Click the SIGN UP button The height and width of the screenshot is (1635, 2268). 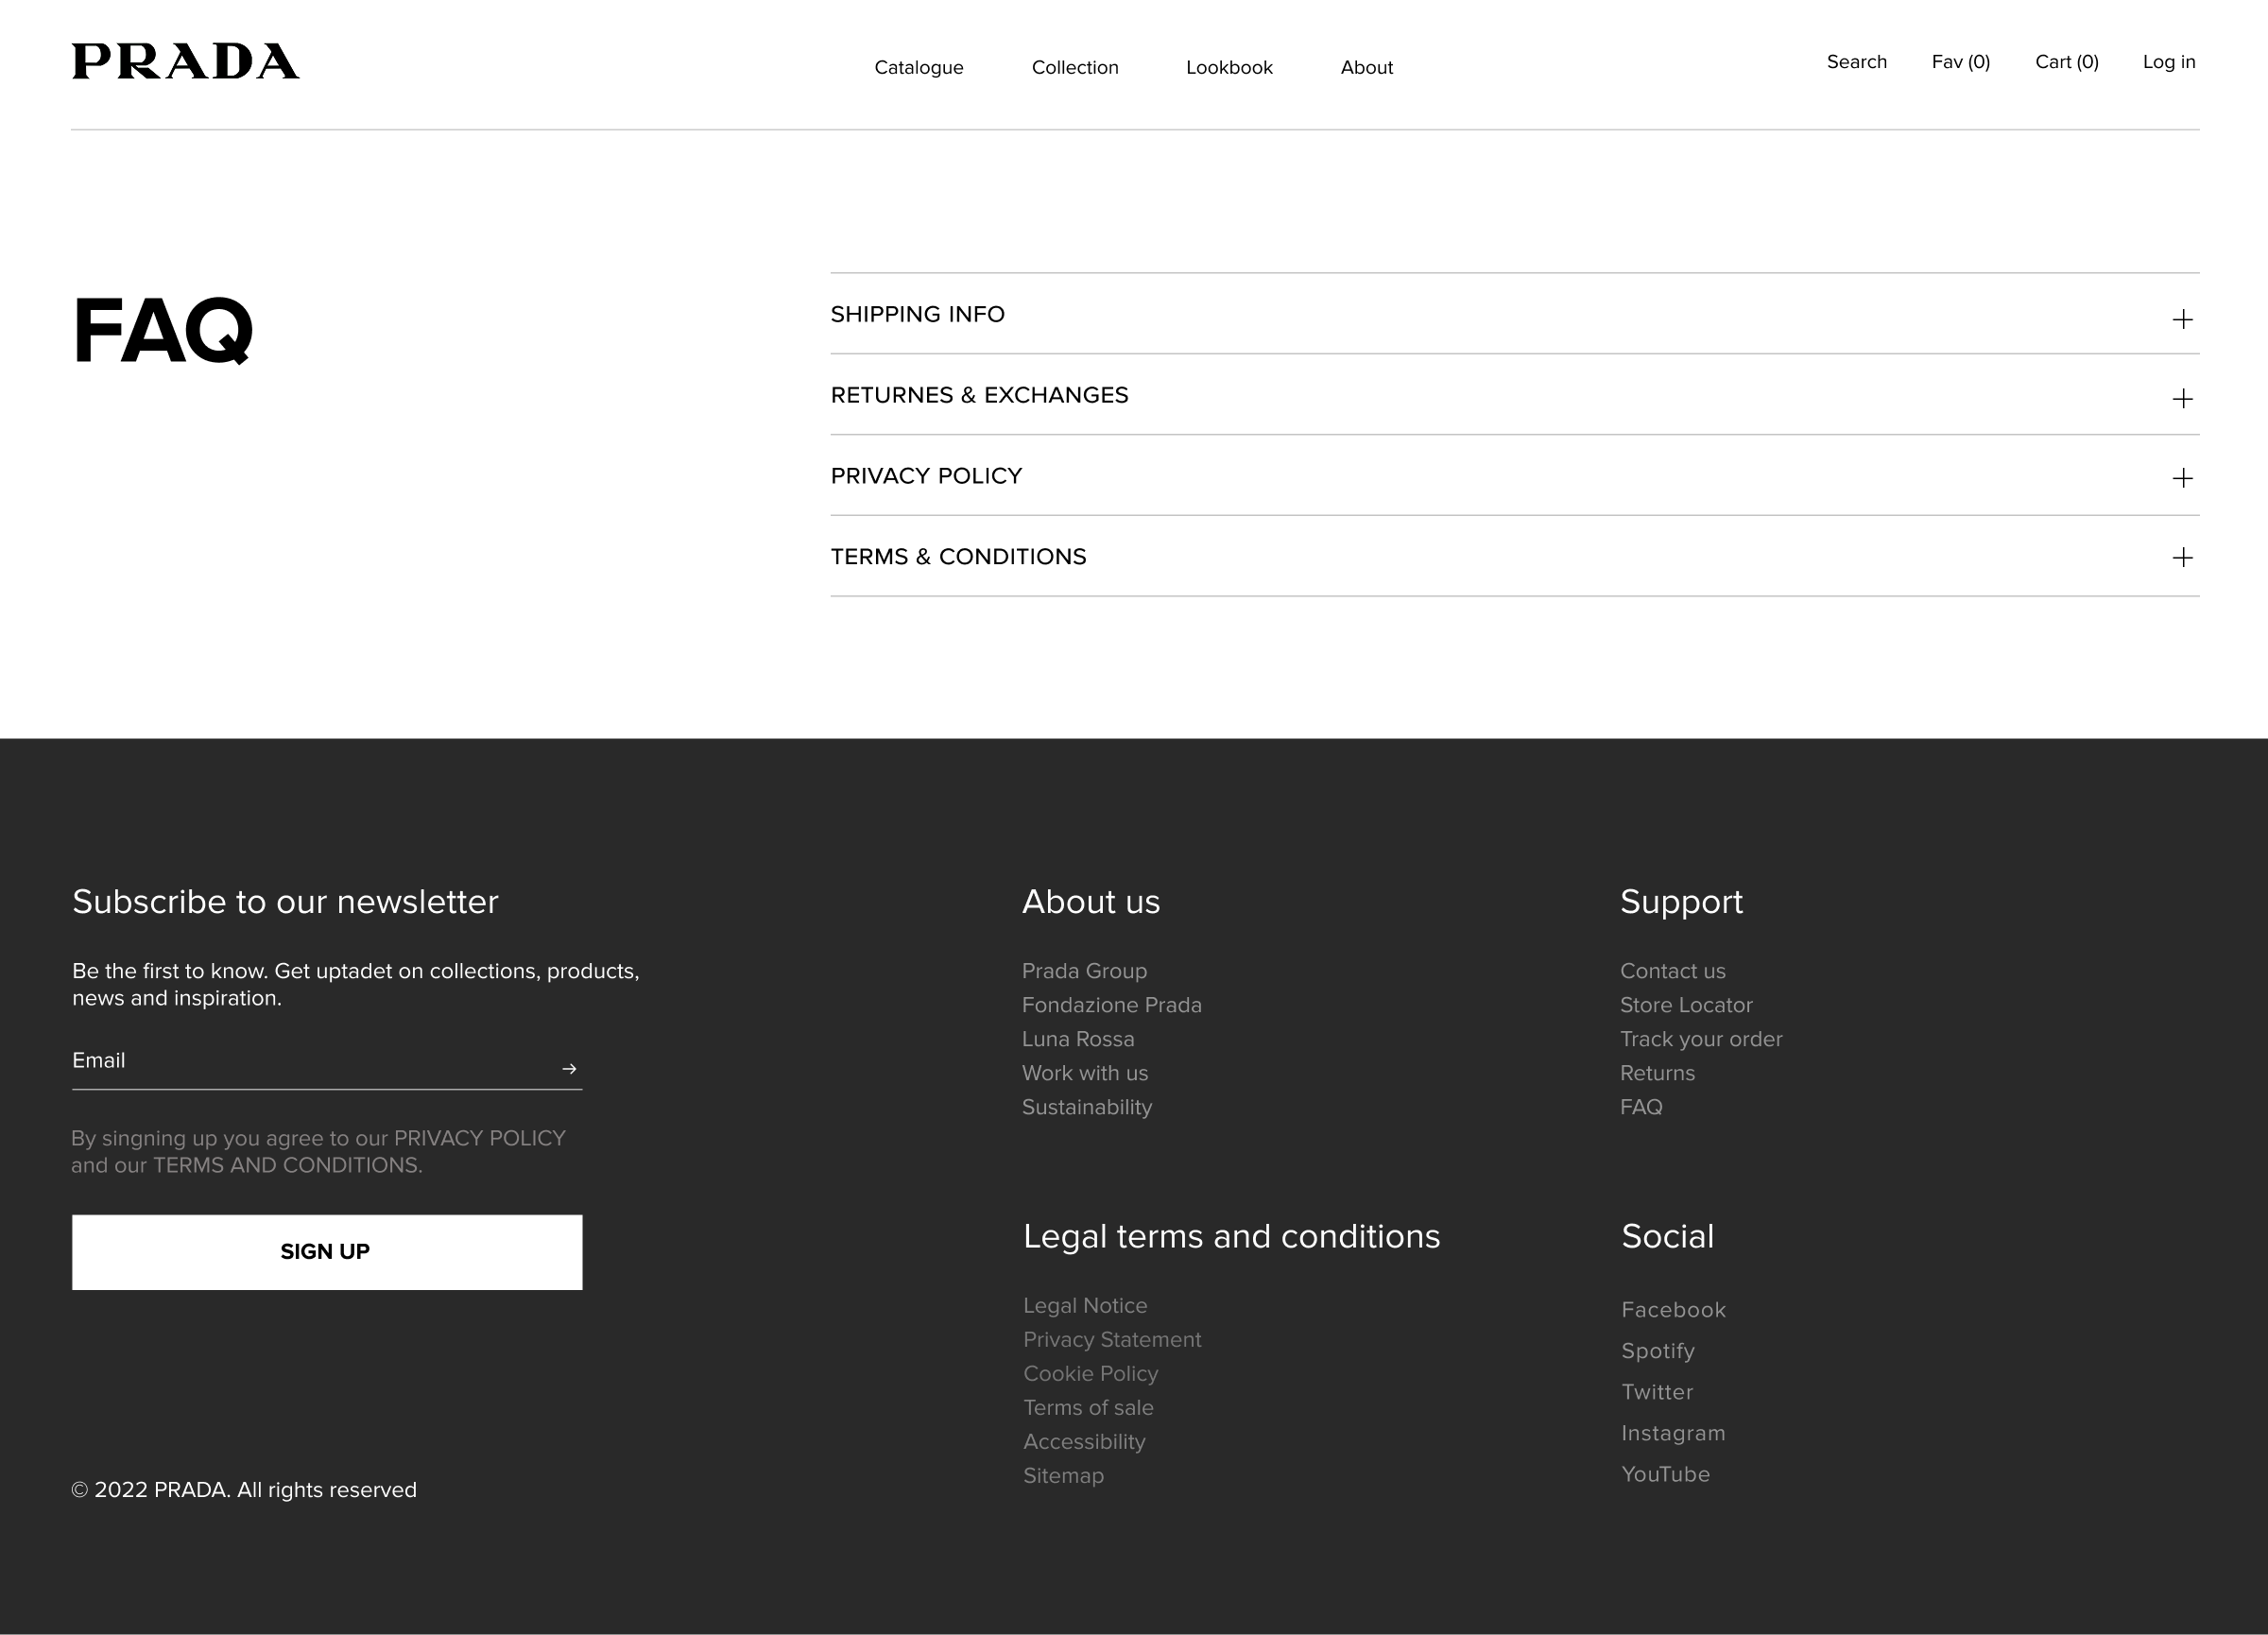[x=327, y=1252]
